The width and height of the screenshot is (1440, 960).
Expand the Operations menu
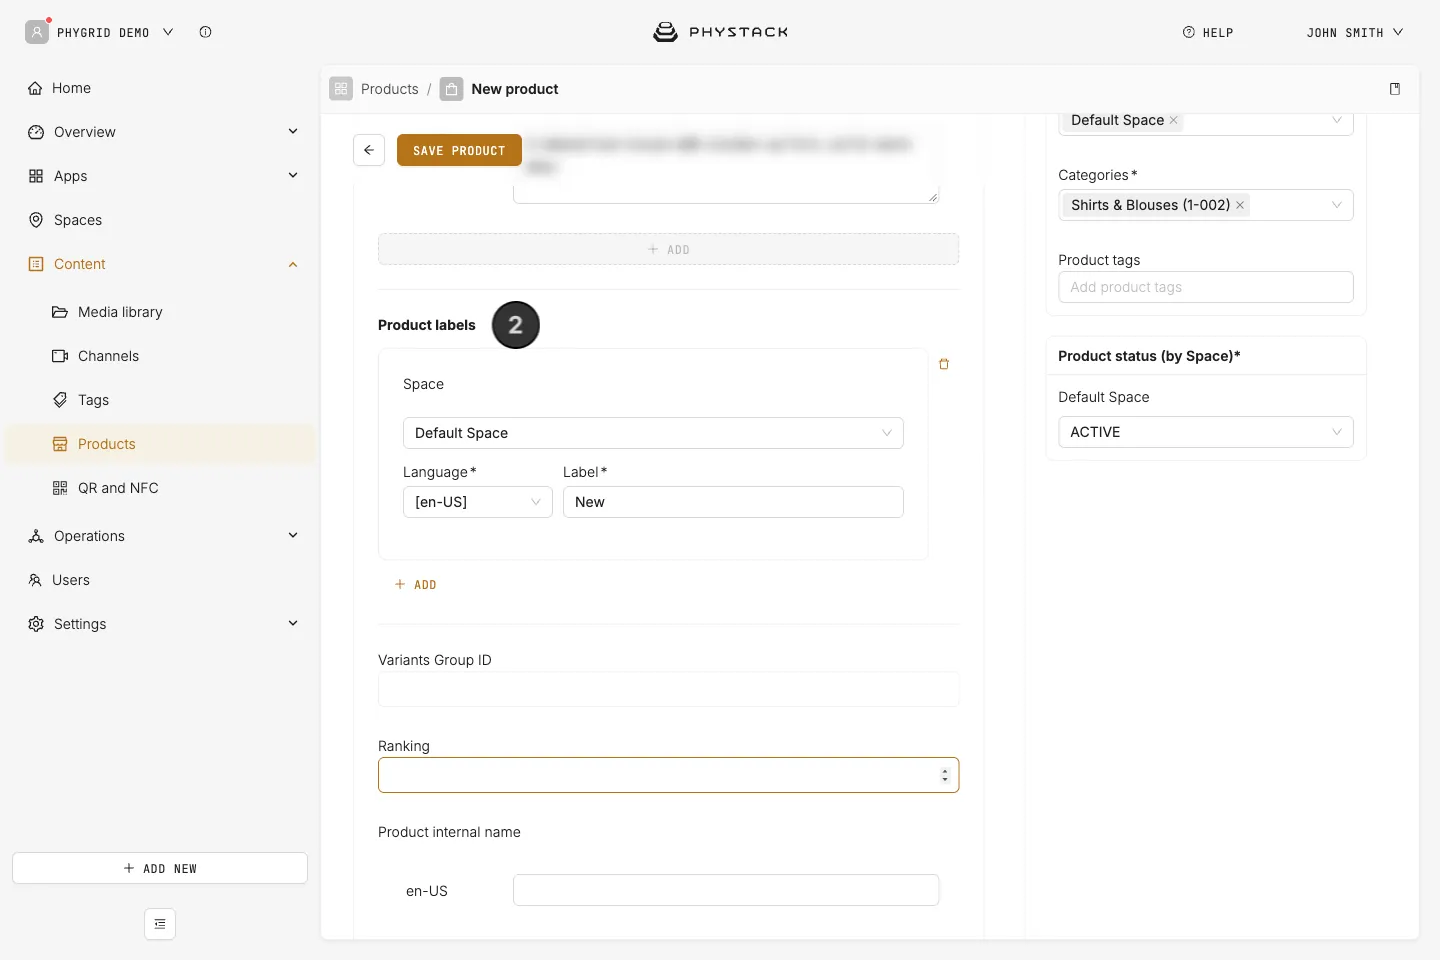(293, 535)
